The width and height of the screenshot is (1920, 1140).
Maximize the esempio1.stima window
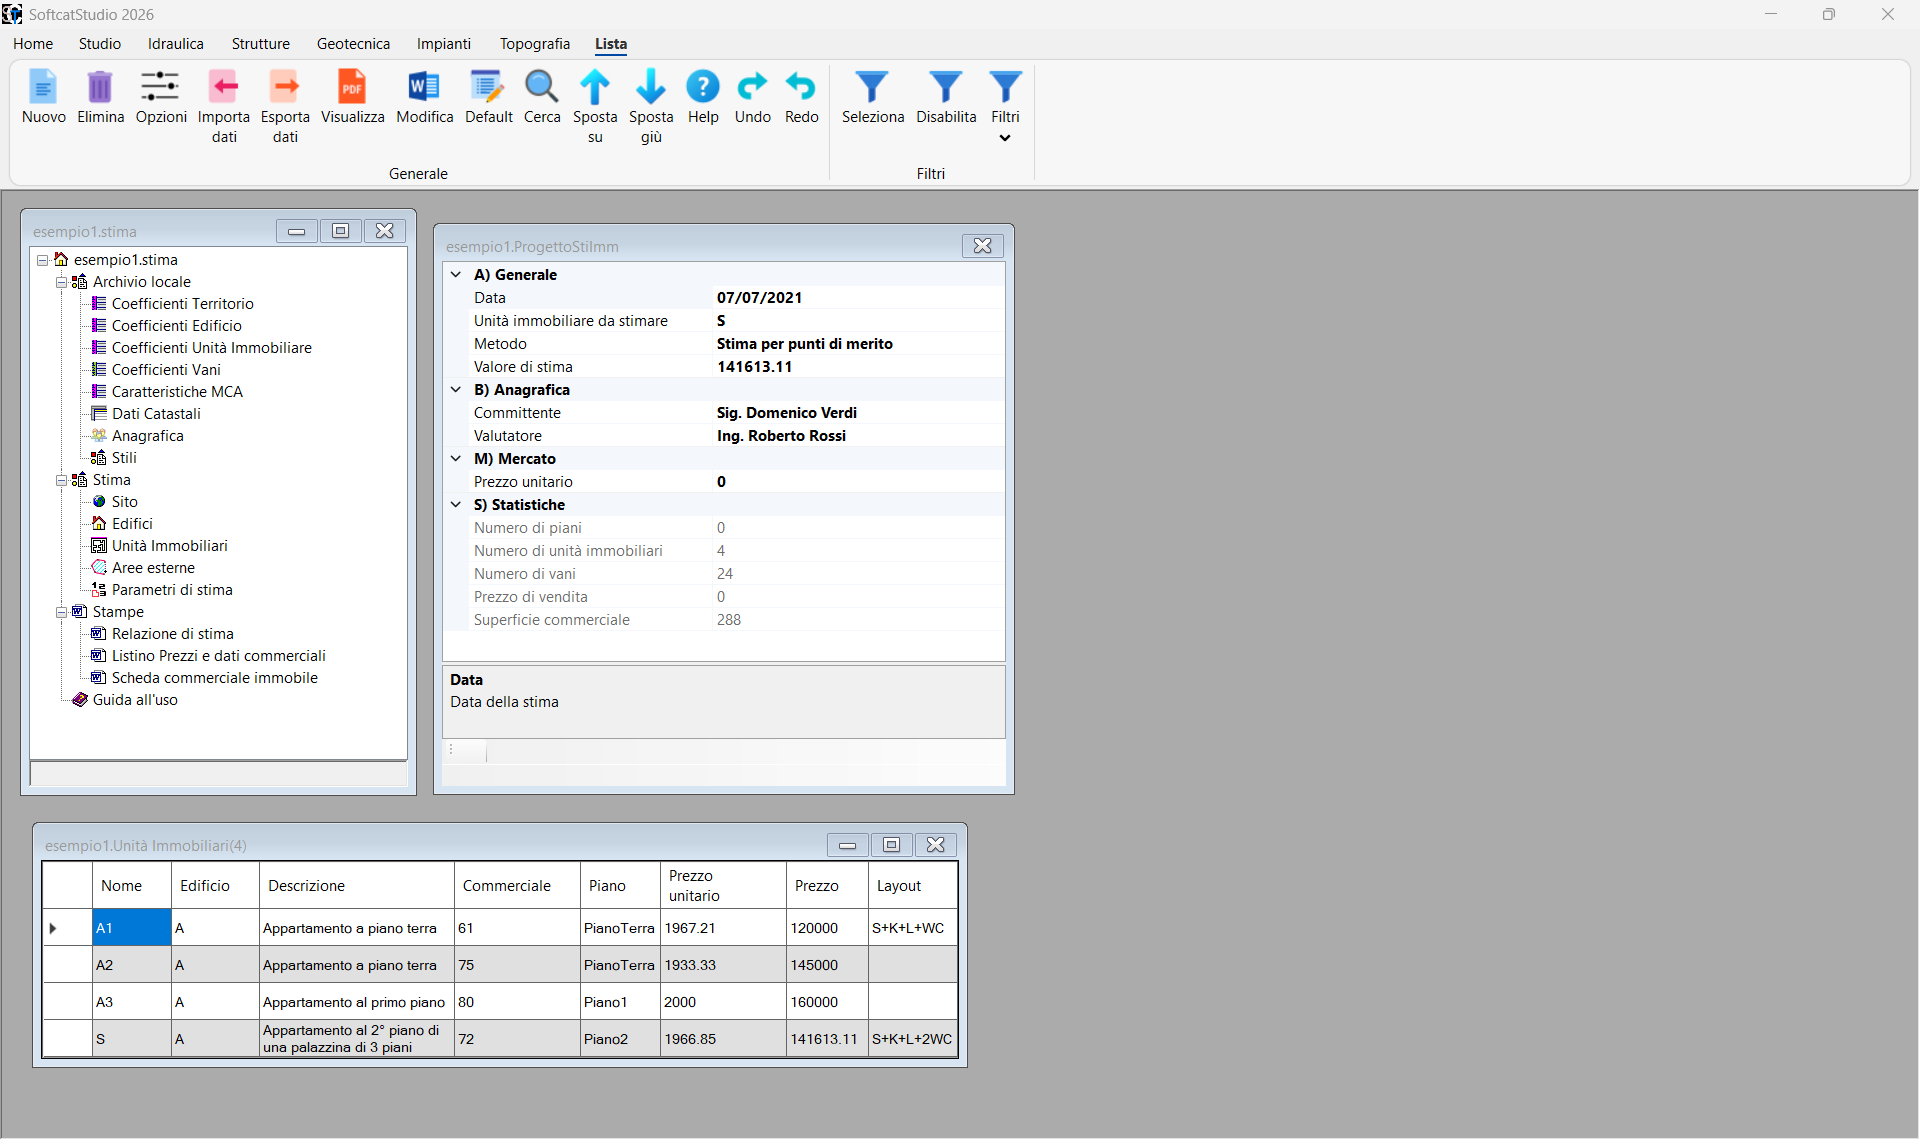click(x=340, y=231)
